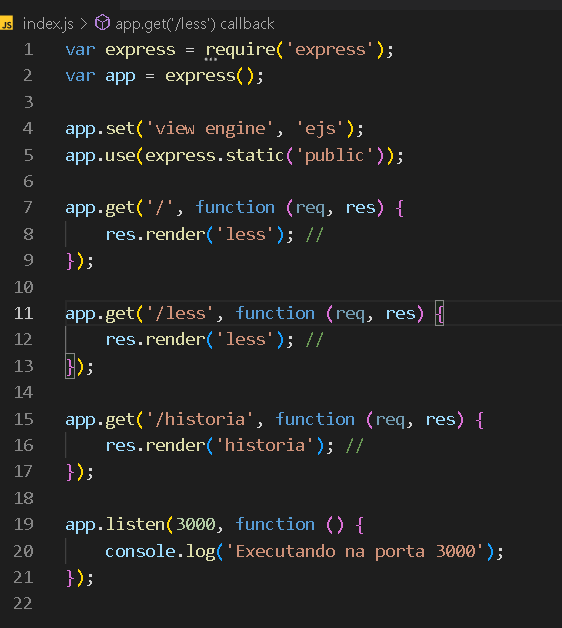Click console.log on line 20
The width and height of the screenshot is (562, 628).
(x=160, y=552)
